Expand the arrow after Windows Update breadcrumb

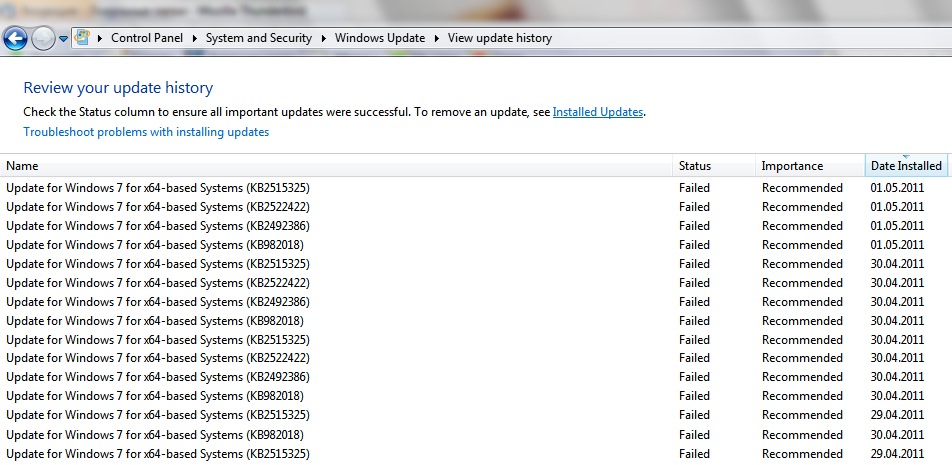click(436, 38)
